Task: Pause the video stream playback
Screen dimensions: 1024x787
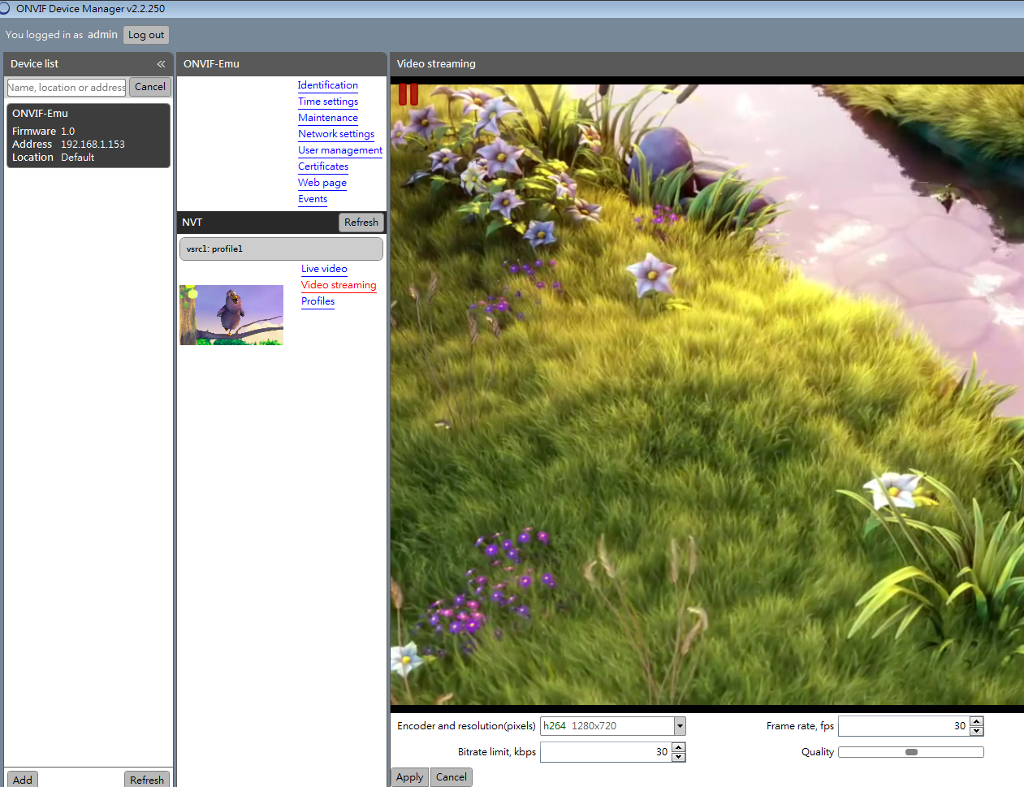Action: click(x=408, y=94)
